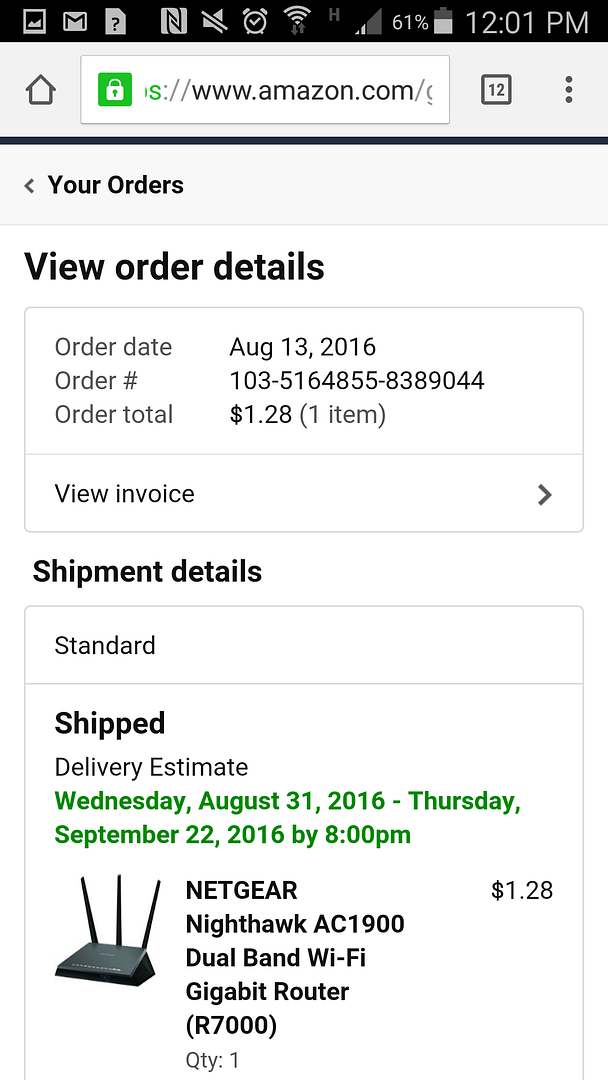608x1080 pixels.
Task: Expand View invoice with the chevron arrow
Action: (544, 494)
